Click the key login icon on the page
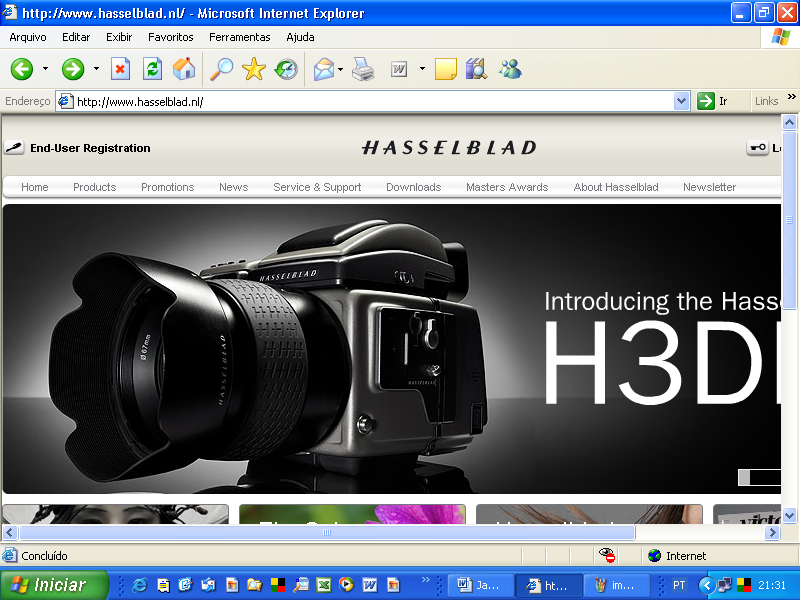This screenshot has width=800, height=600. tap(758, 148)
